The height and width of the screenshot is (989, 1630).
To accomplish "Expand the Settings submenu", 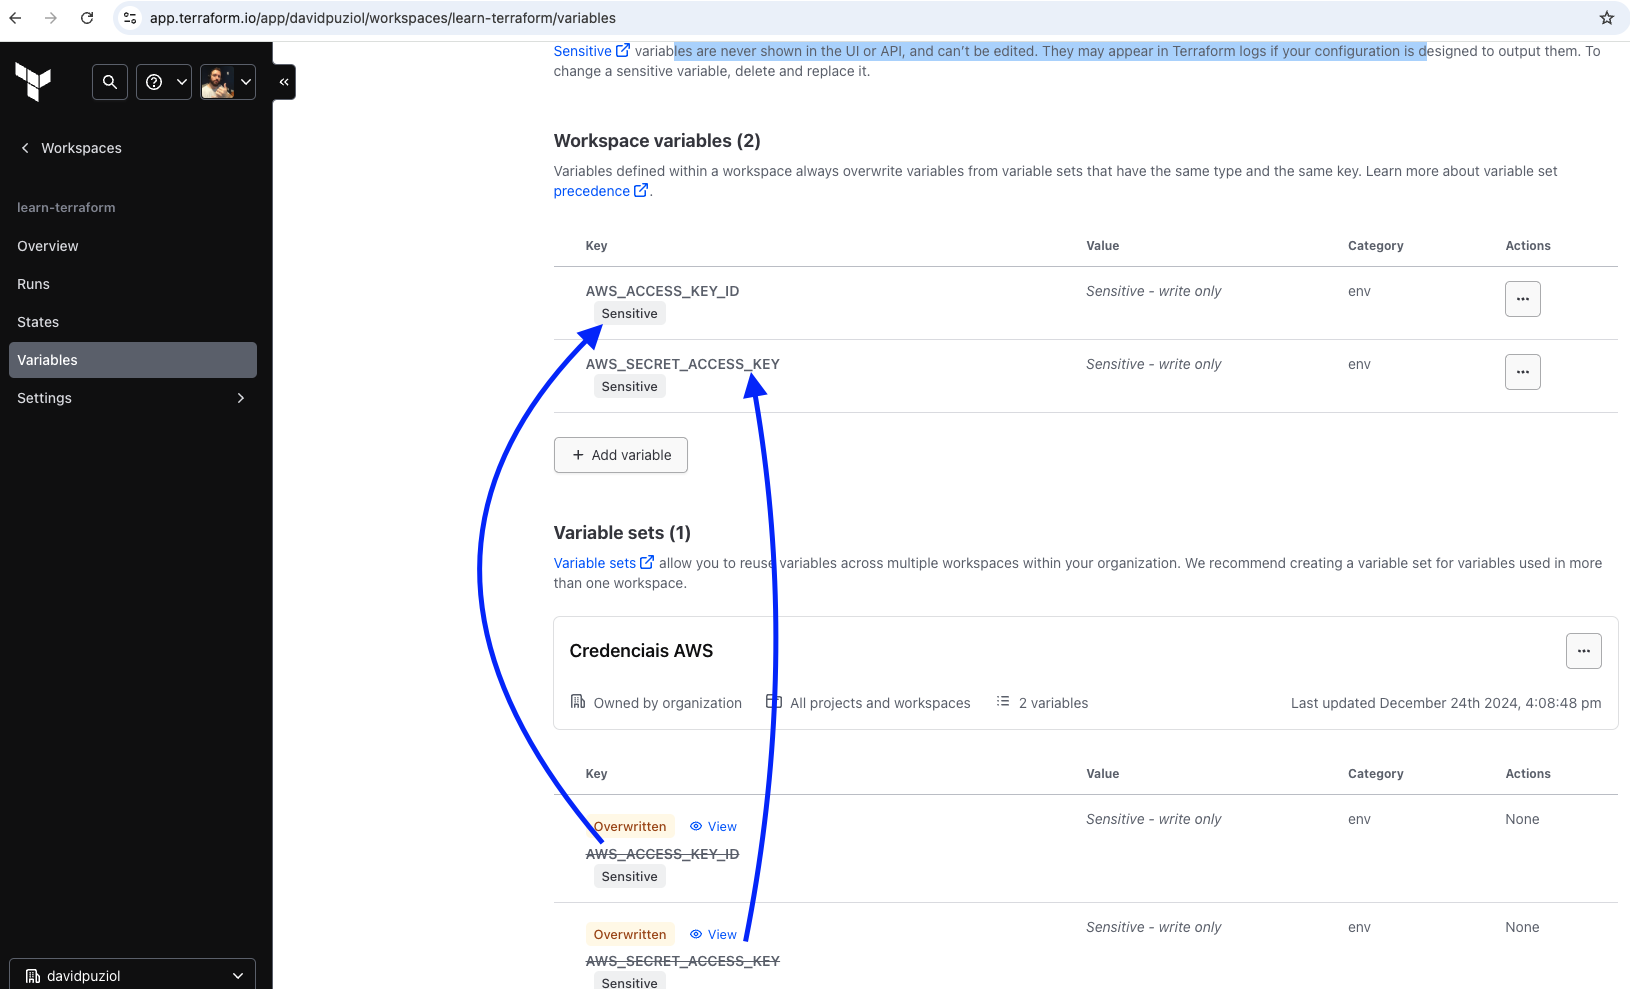I will [132, 398].
